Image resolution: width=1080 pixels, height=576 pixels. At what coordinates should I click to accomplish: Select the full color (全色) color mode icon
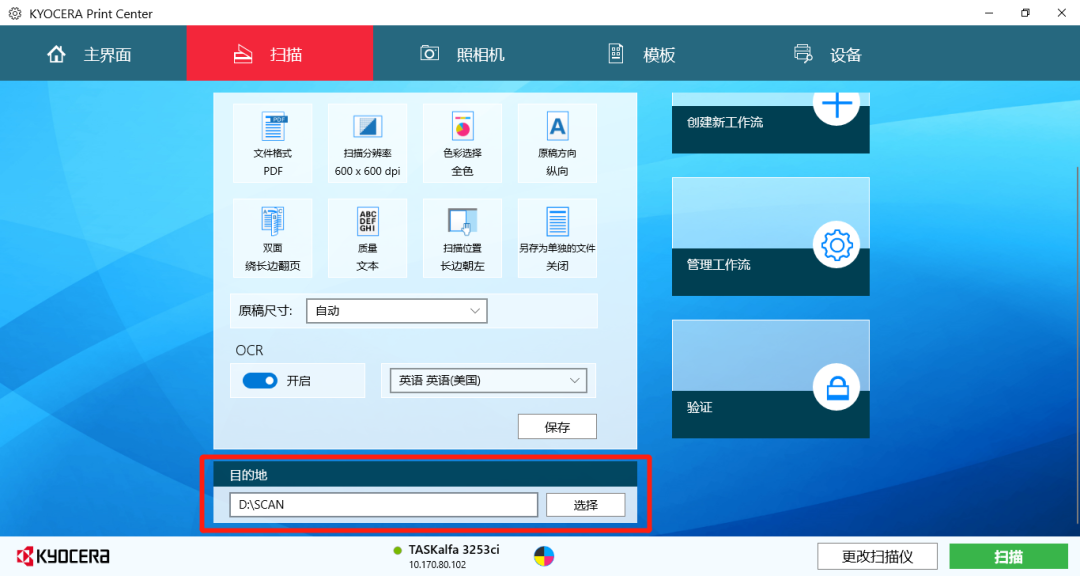click(x=462, y=143)
